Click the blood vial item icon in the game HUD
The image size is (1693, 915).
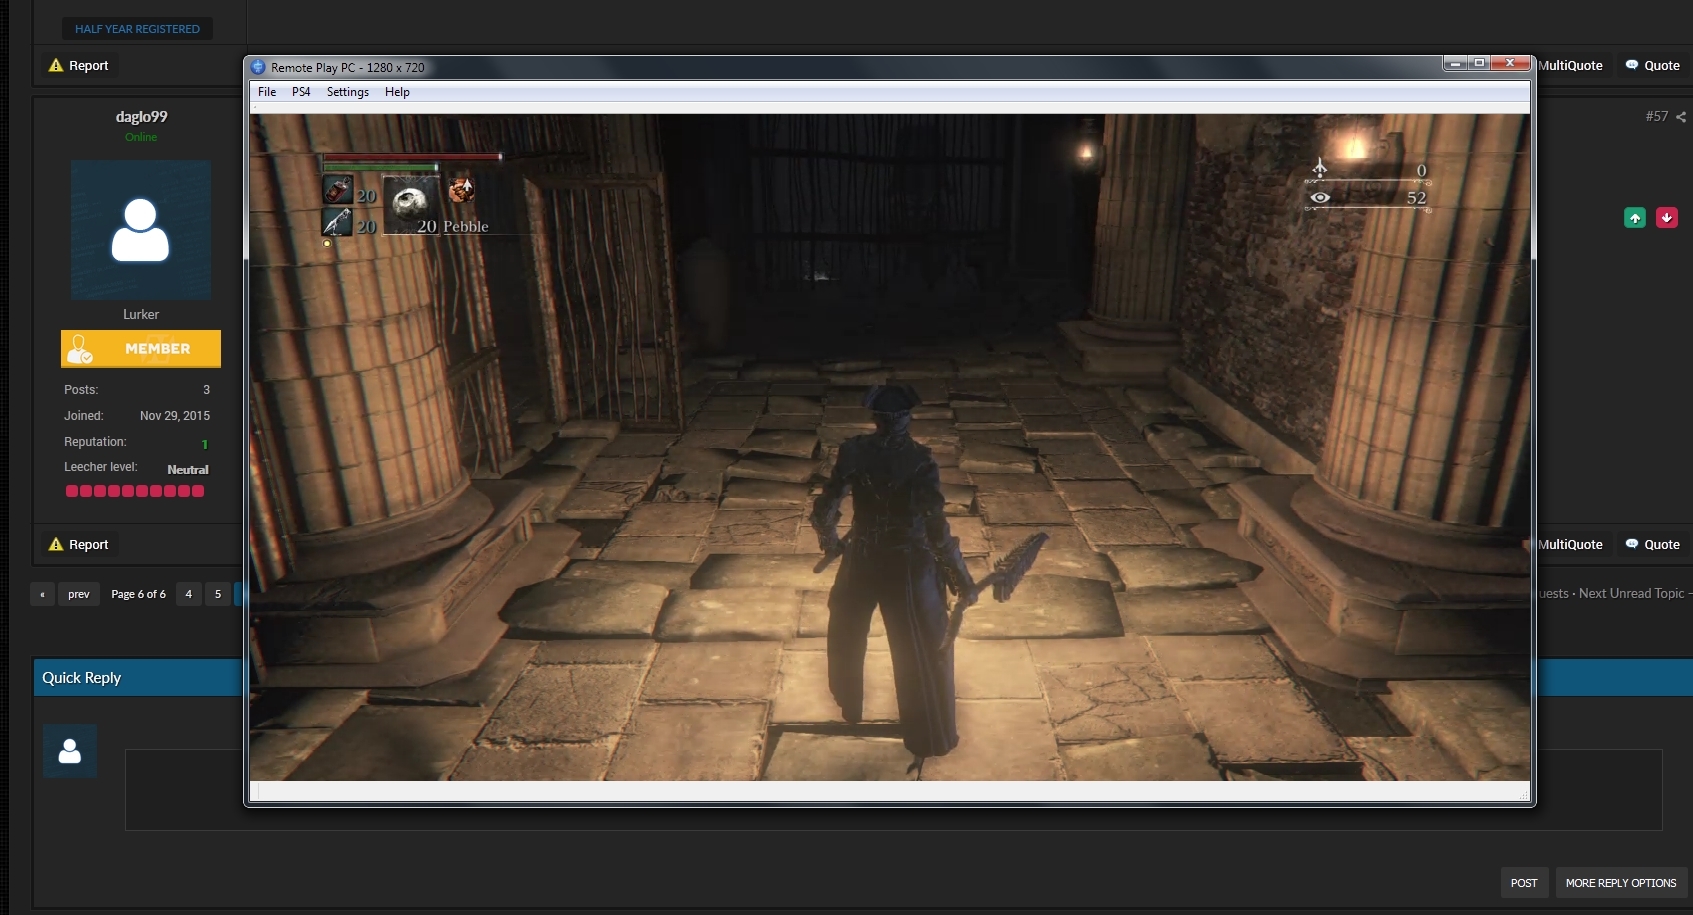[338, 190]
